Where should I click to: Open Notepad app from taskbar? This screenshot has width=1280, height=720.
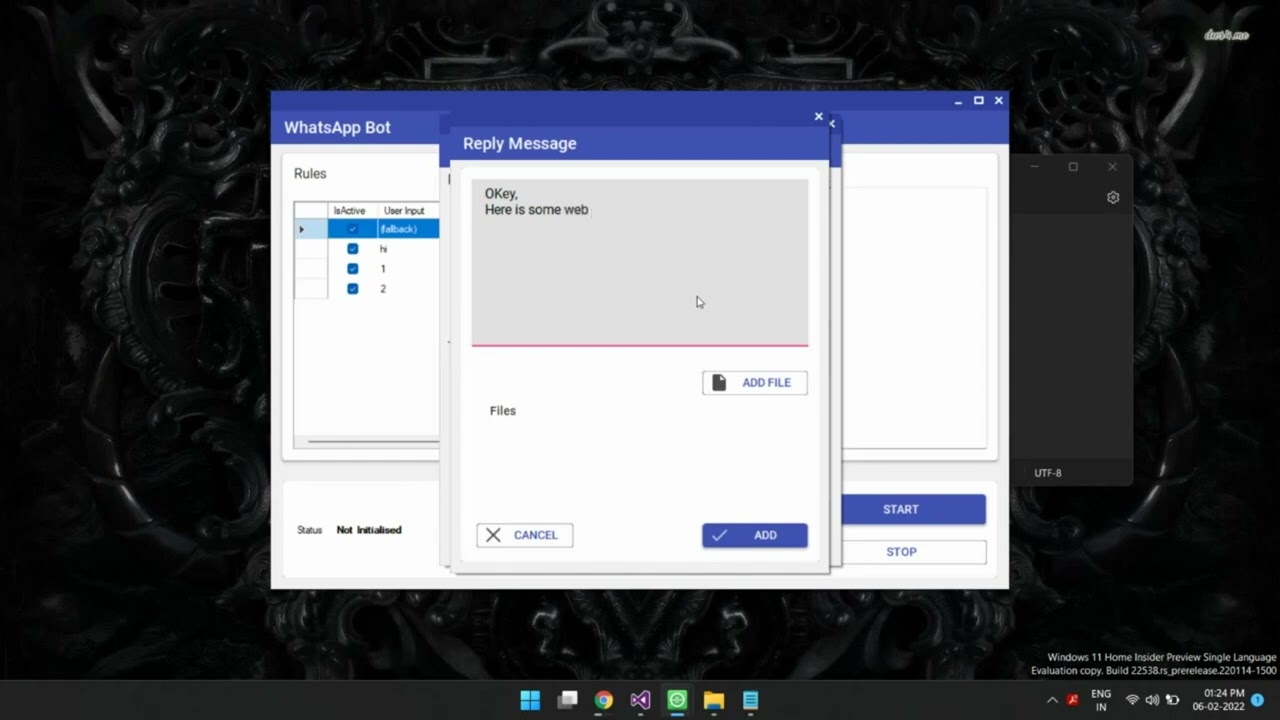coord(750,700)
